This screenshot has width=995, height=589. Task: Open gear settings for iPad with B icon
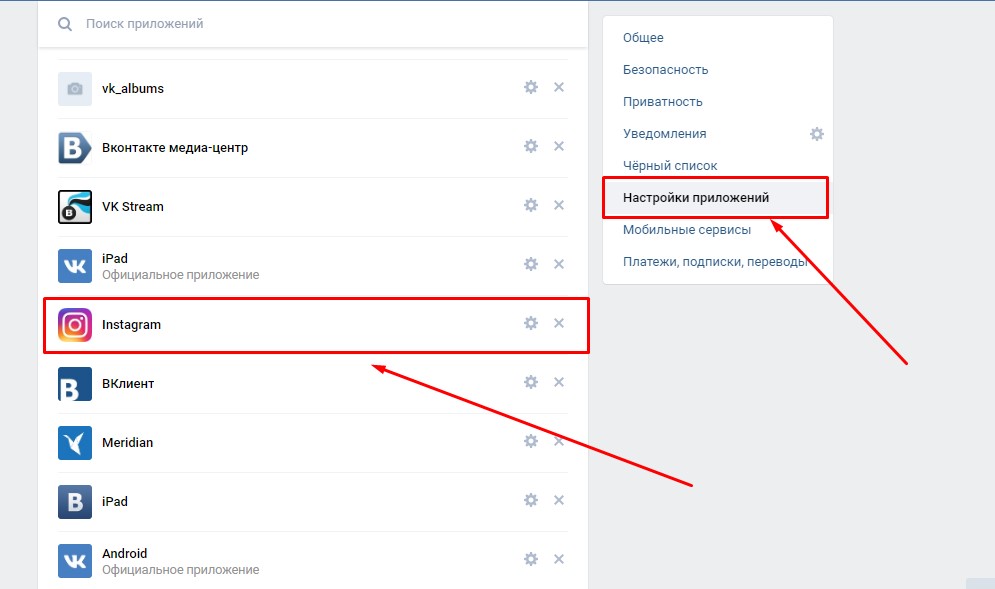(530, 500)
